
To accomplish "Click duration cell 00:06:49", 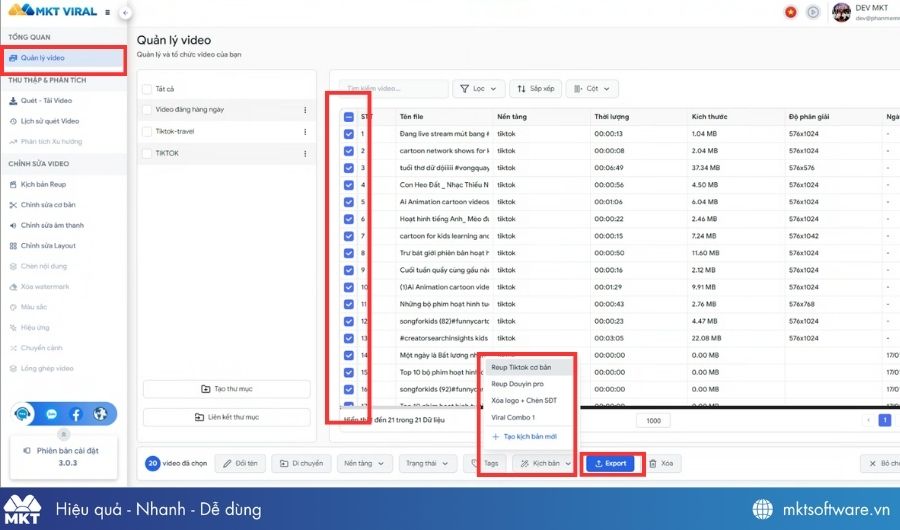I will [x=609, y=168].
